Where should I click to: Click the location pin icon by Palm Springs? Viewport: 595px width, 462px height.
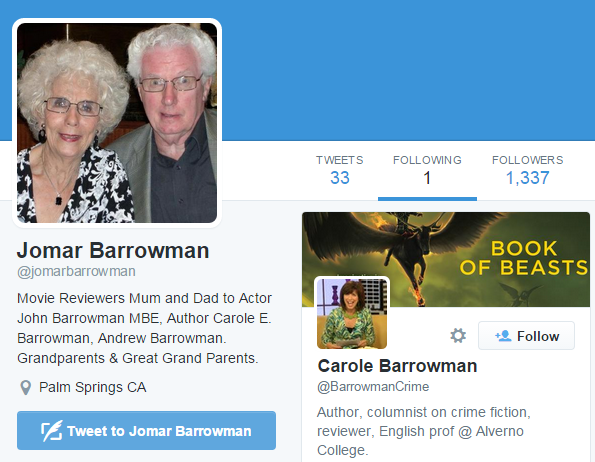point(25,387)
